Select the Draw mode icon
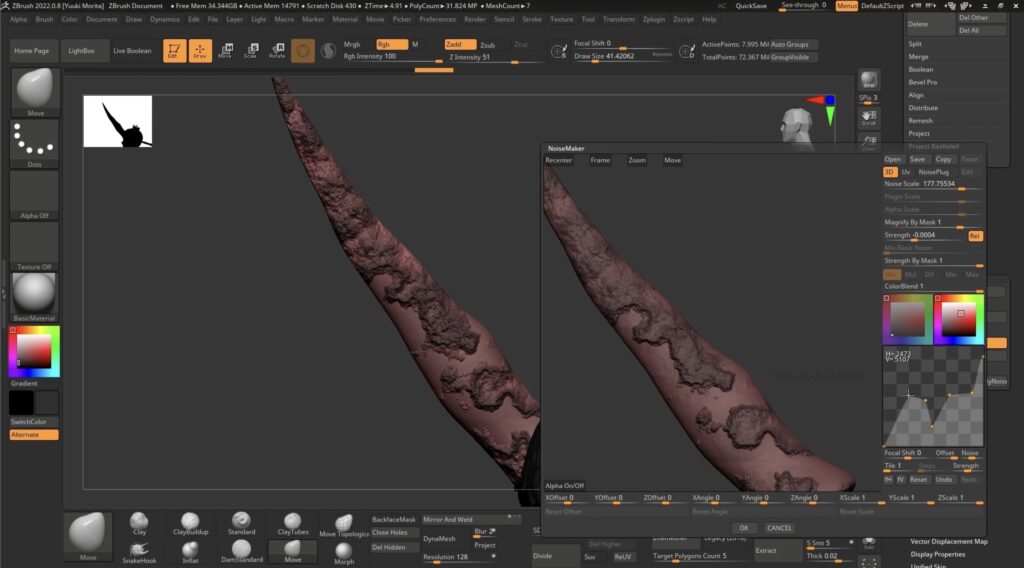Image resolution: width=1024 pixels, height=568 pixels. pos(200,50)
